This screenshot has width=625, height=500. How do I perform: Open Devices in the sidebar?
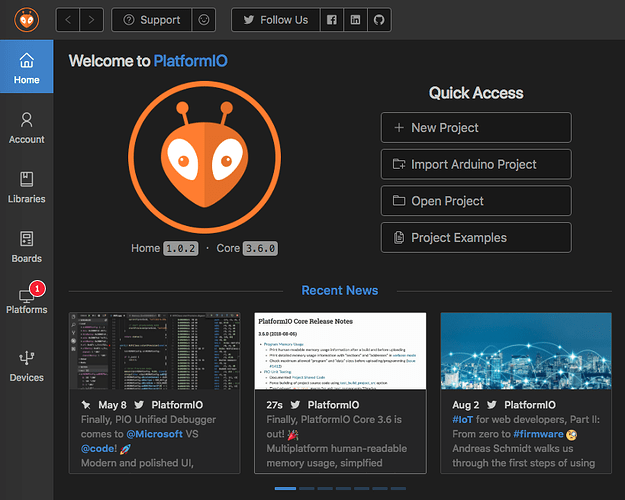click(27, 366)
